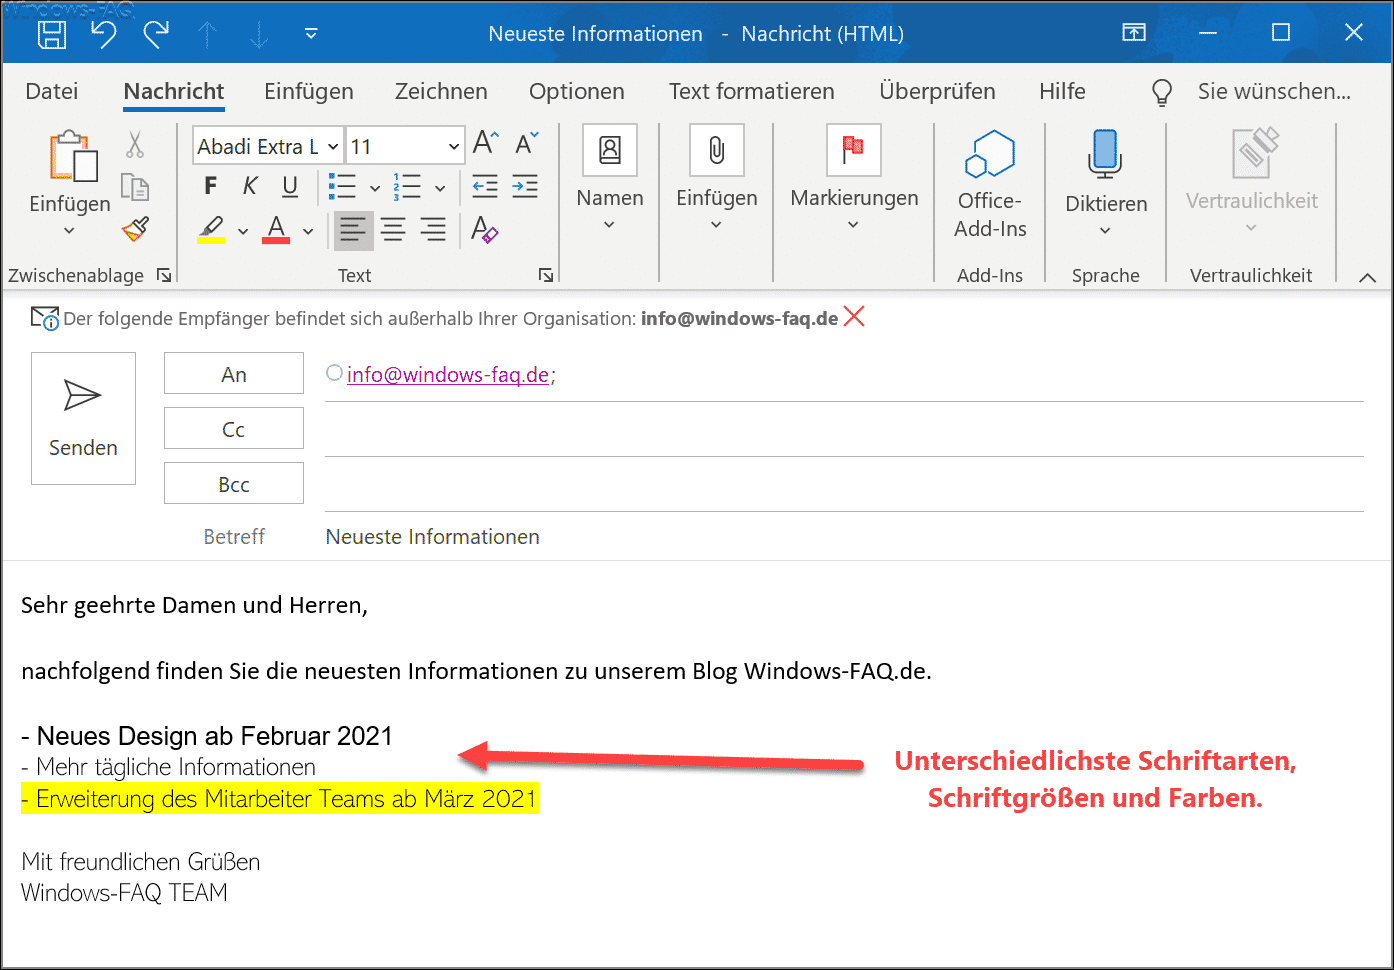Toggle align right

[433, 230]
